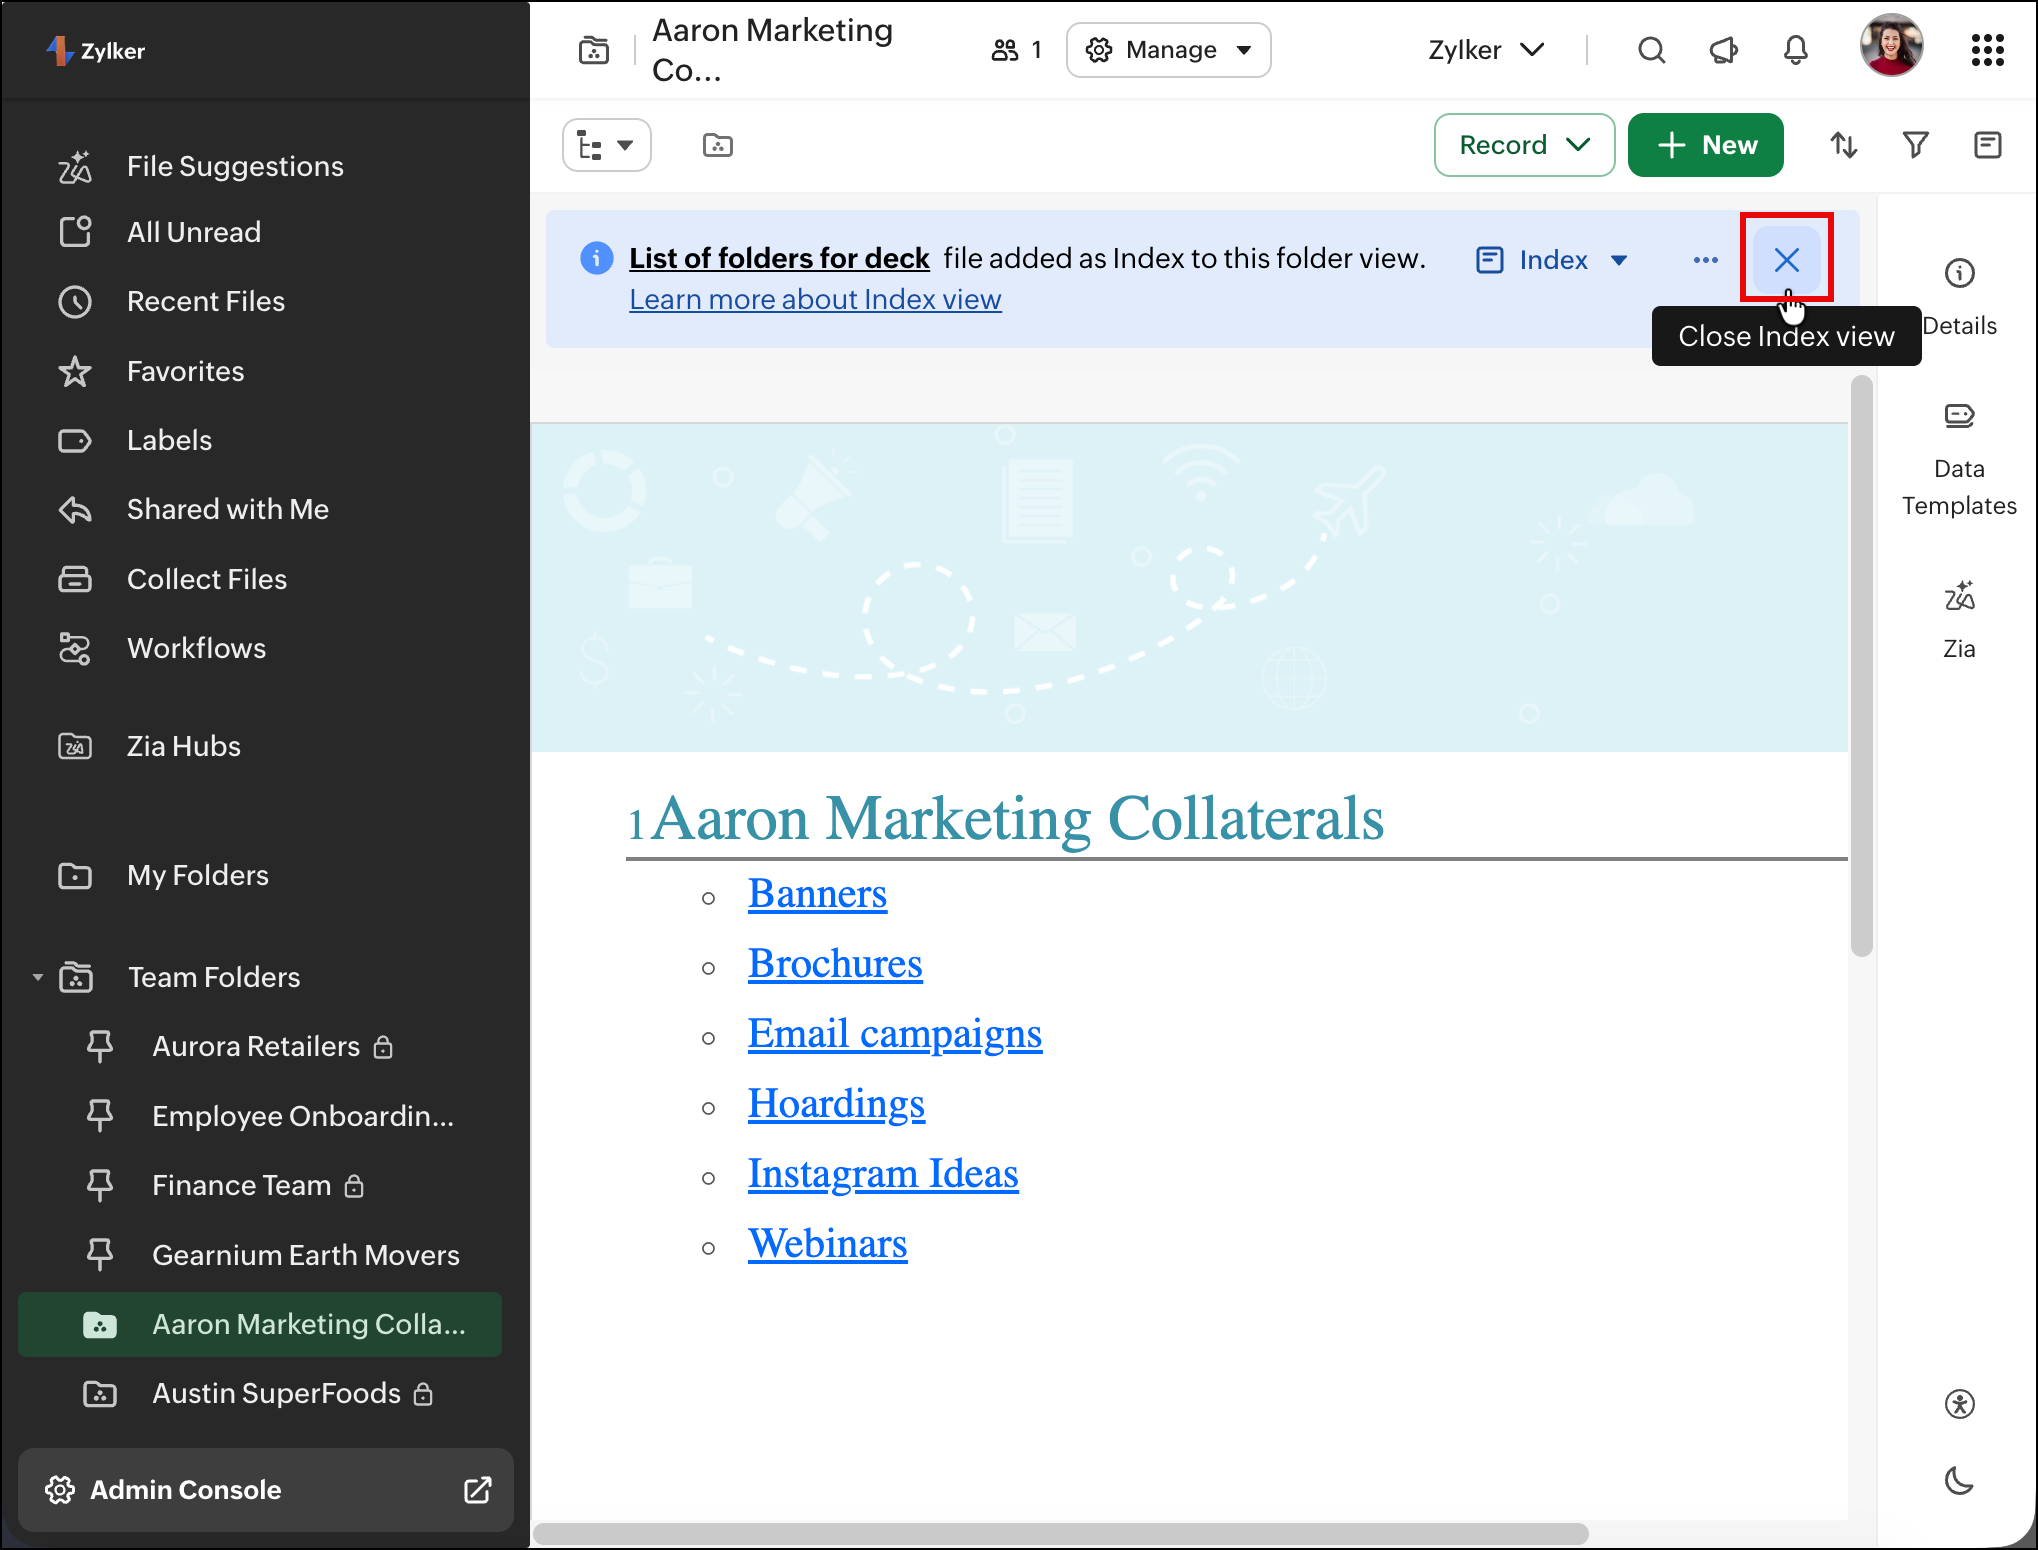Open the filter funnel icon
Viewport: 2038px width, 1550px height.
(x=1915, y=145)
